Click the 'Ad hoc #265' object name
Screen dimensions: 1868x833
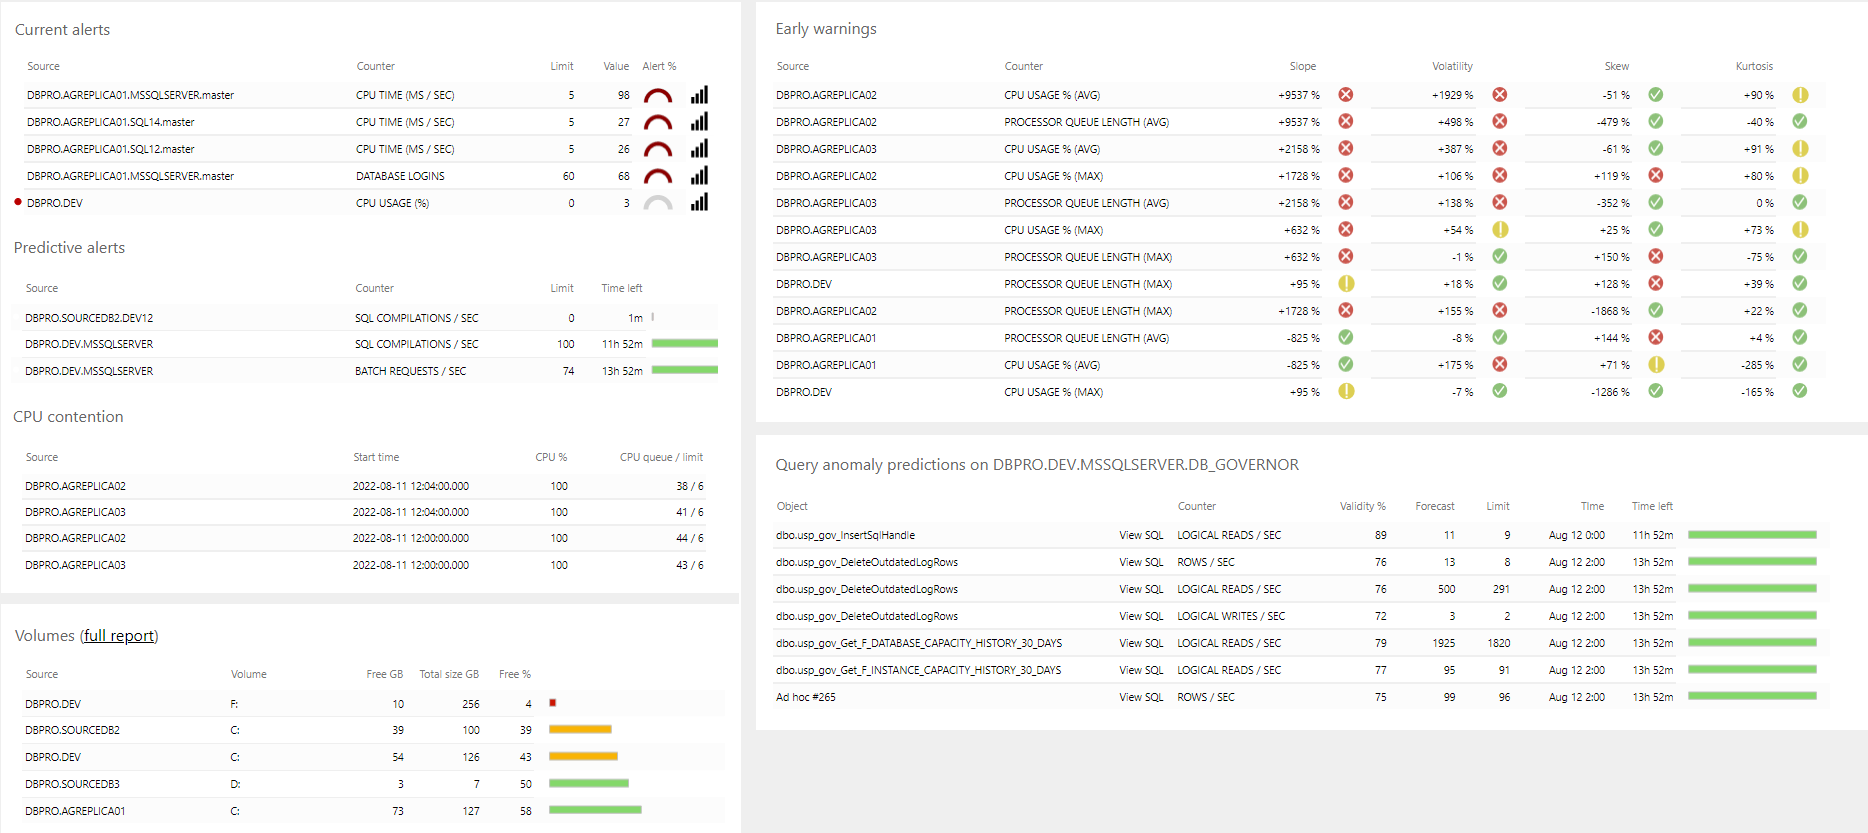click(806, 697)
